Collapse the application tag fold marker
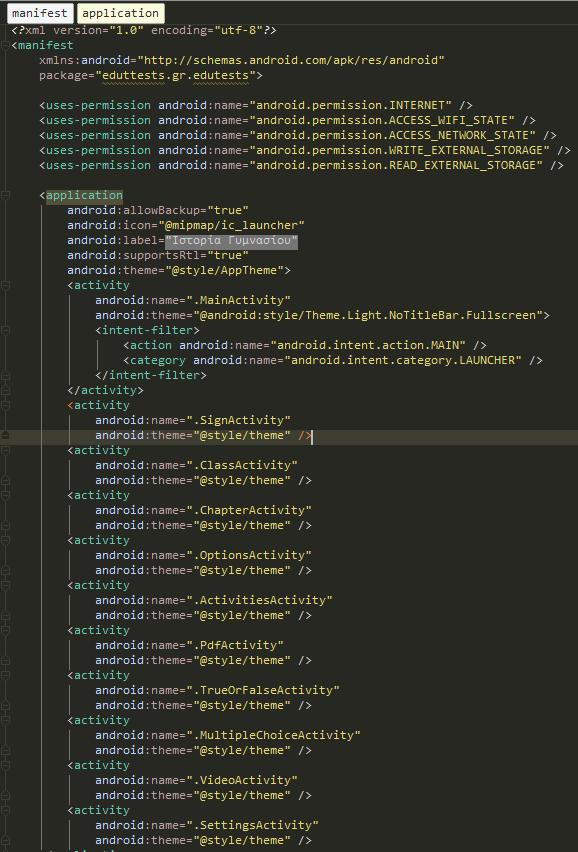 [x=5, y=195]
